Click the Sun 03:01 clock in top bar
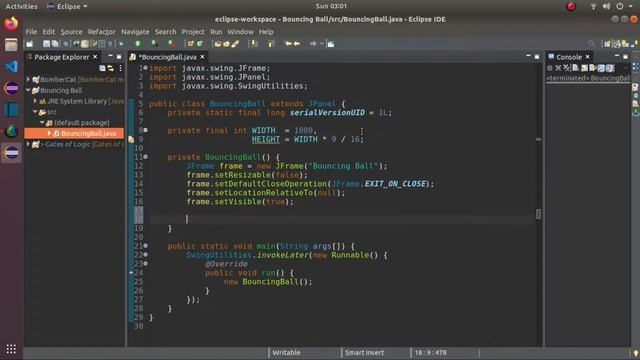This screenshot has height=360, width=640. pyautogui.click(x=331, y=6)
